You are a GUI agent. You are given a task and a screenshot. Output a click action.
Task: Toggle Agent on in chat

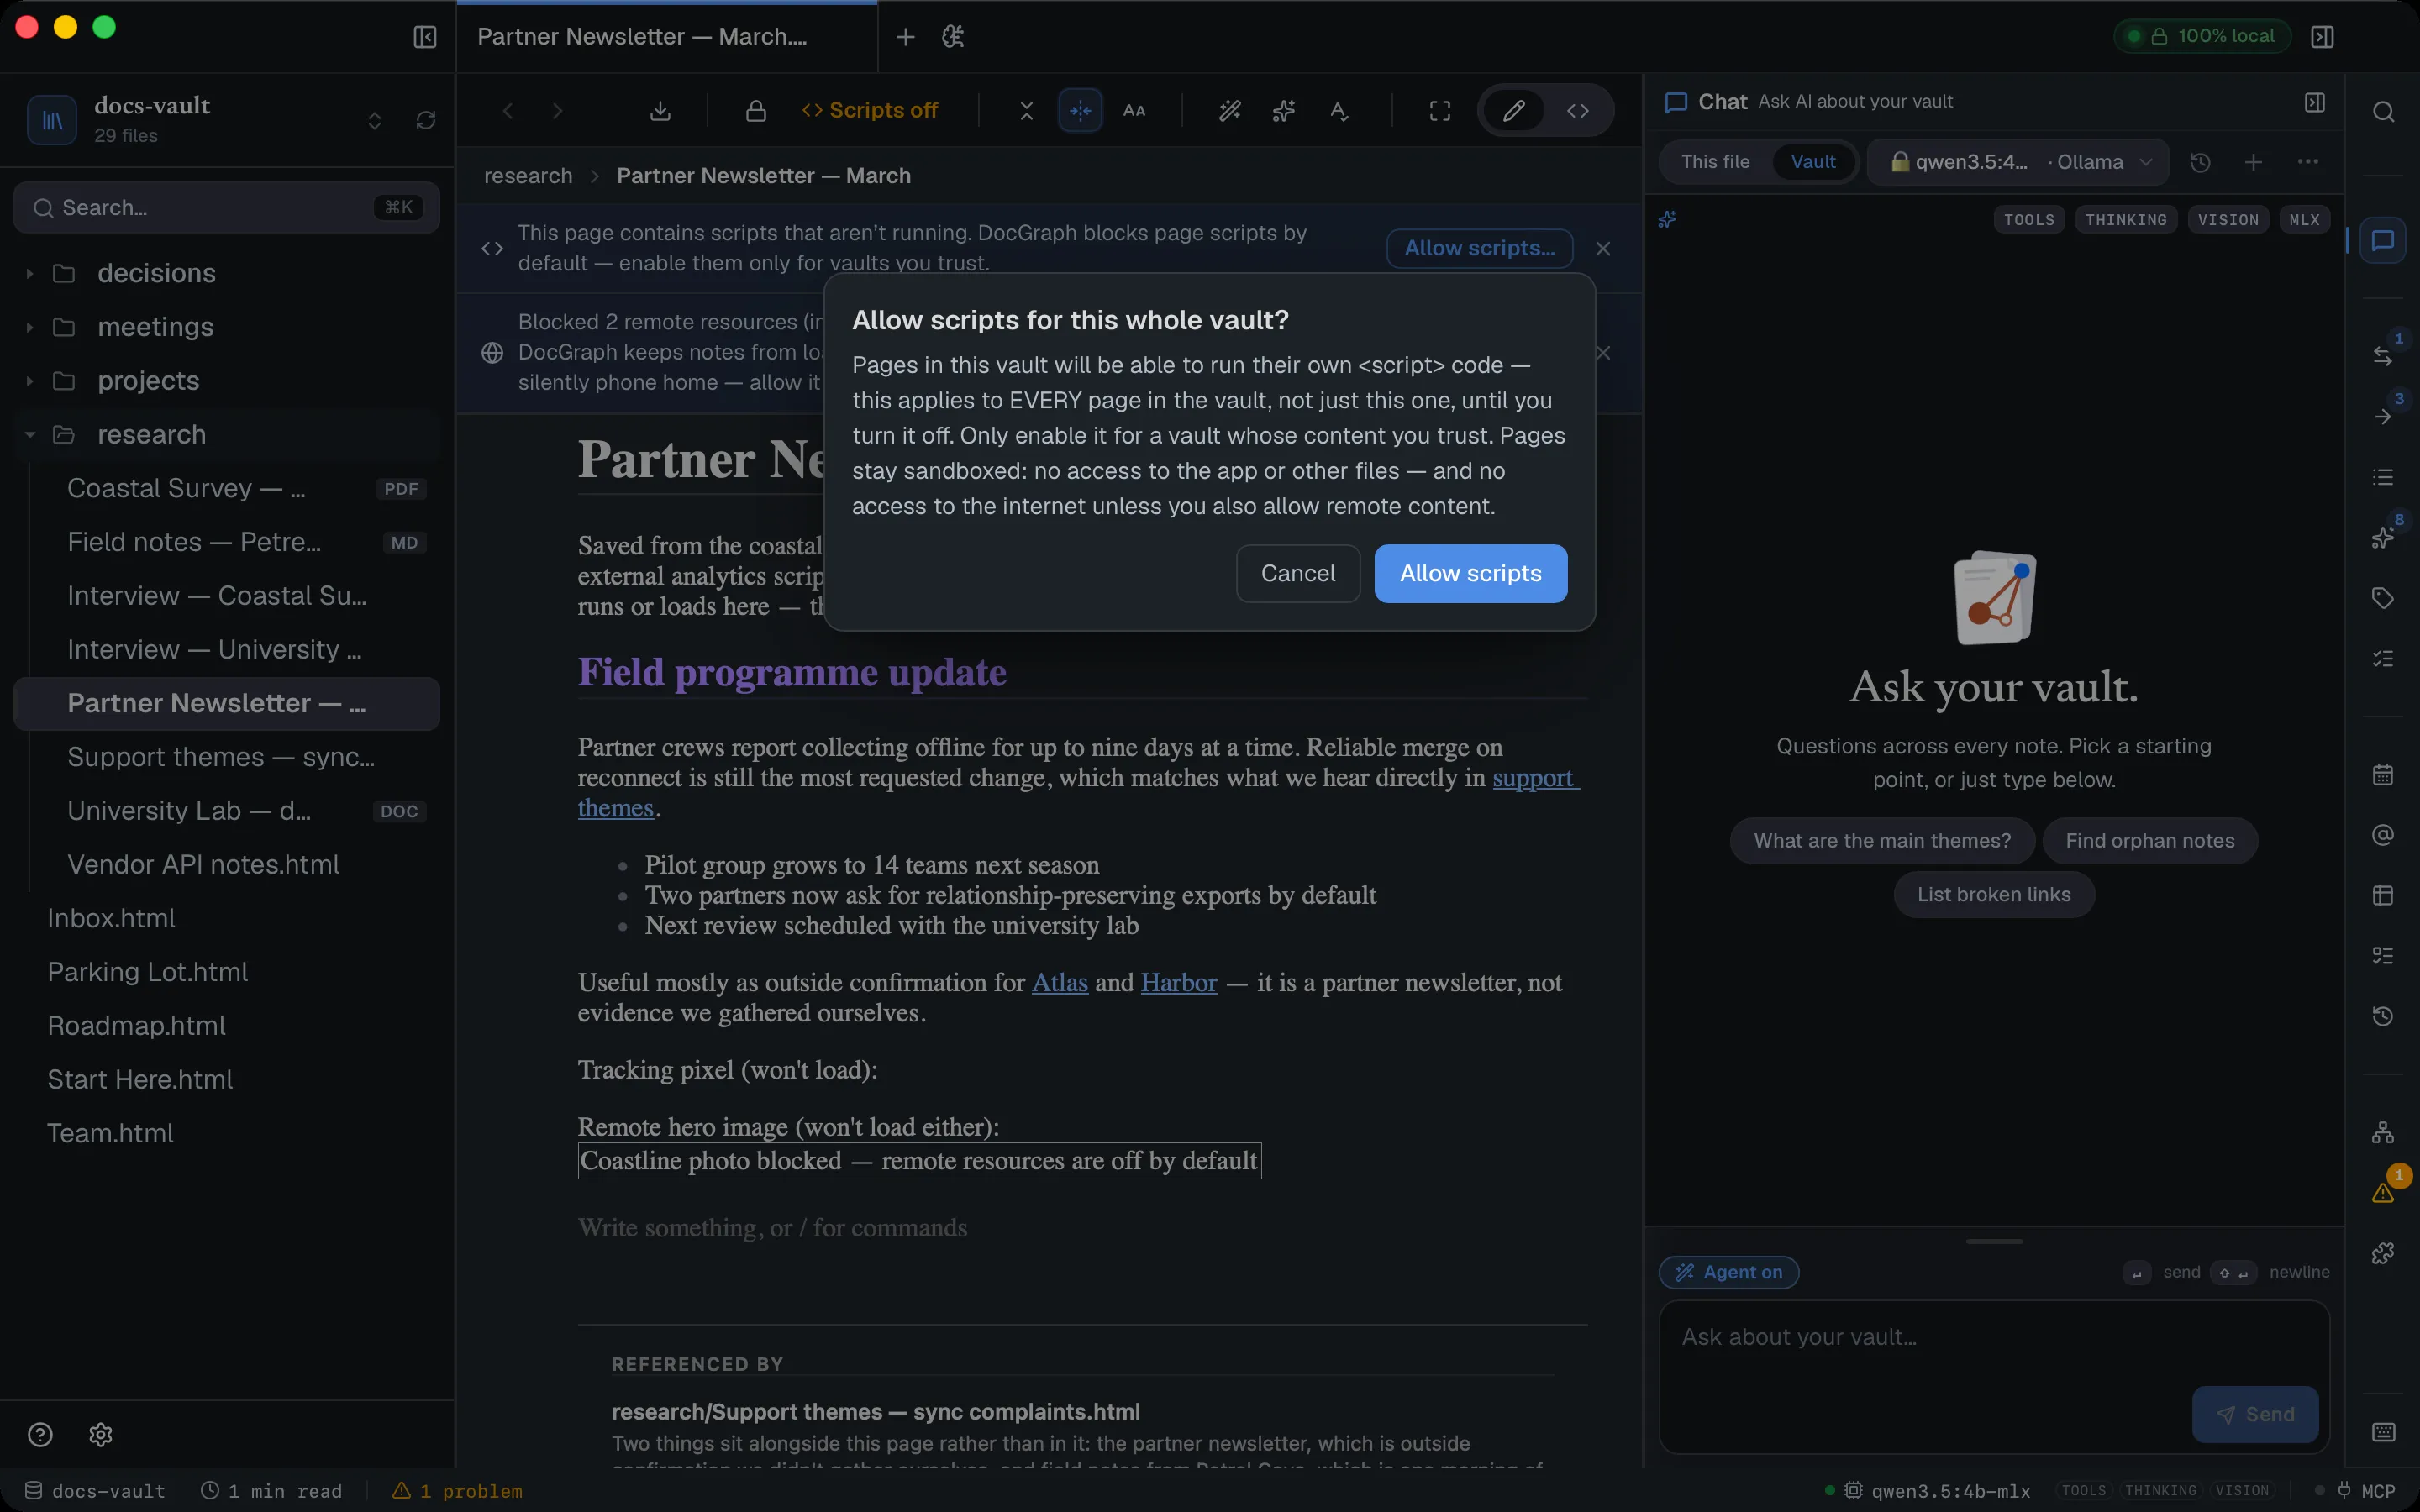[1729, 1272]
